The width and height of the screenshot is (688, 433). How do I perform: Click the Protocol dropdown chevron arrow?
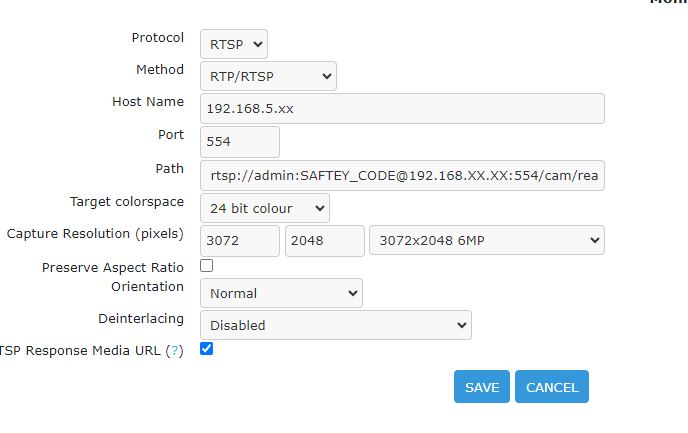click(258, 44)
